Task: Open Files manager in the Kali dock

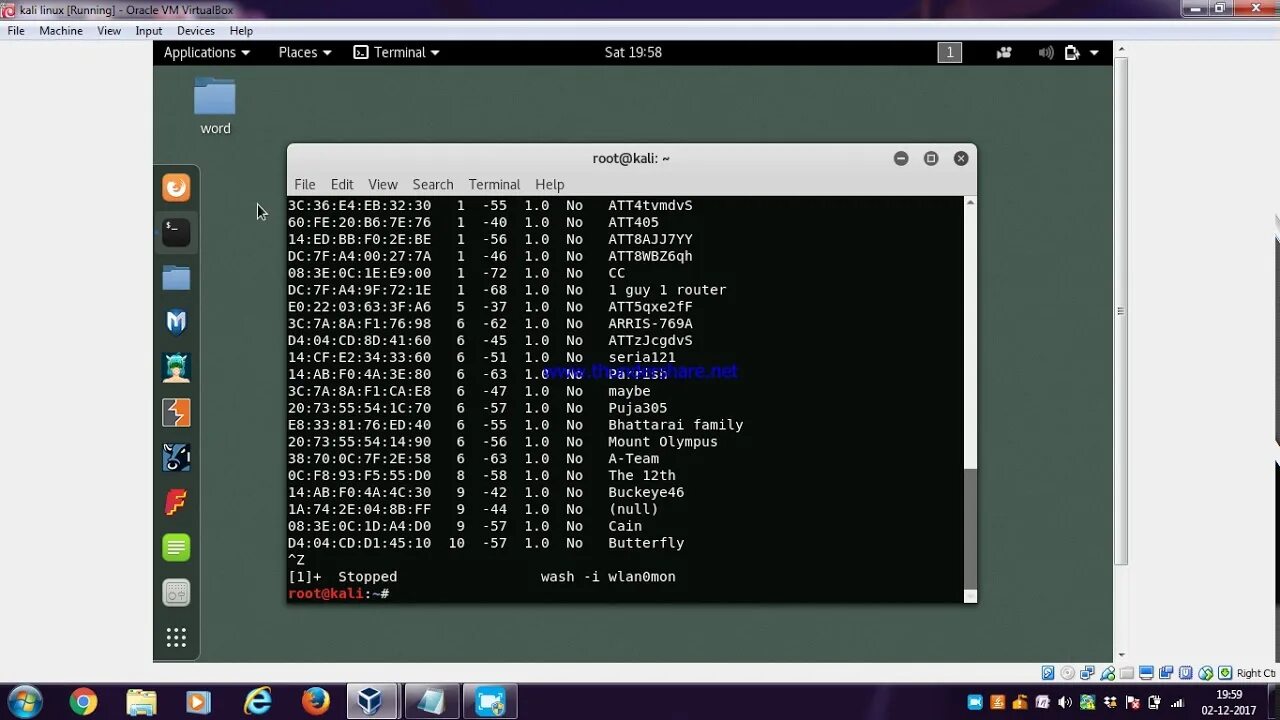Action: point(176,278)
